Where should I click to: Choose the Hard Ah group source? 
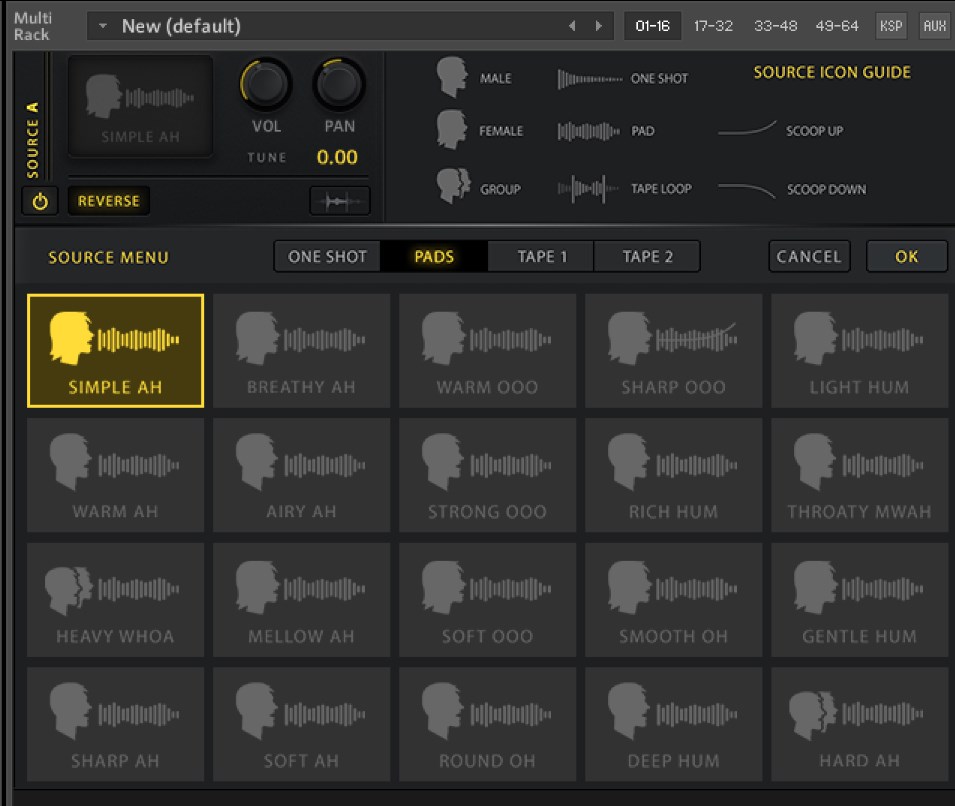coord(859,724)
